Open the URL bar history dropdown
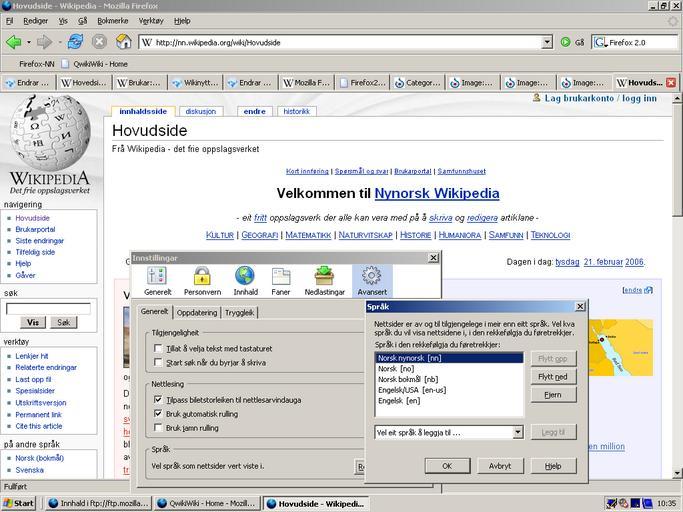 pos(547,42)
